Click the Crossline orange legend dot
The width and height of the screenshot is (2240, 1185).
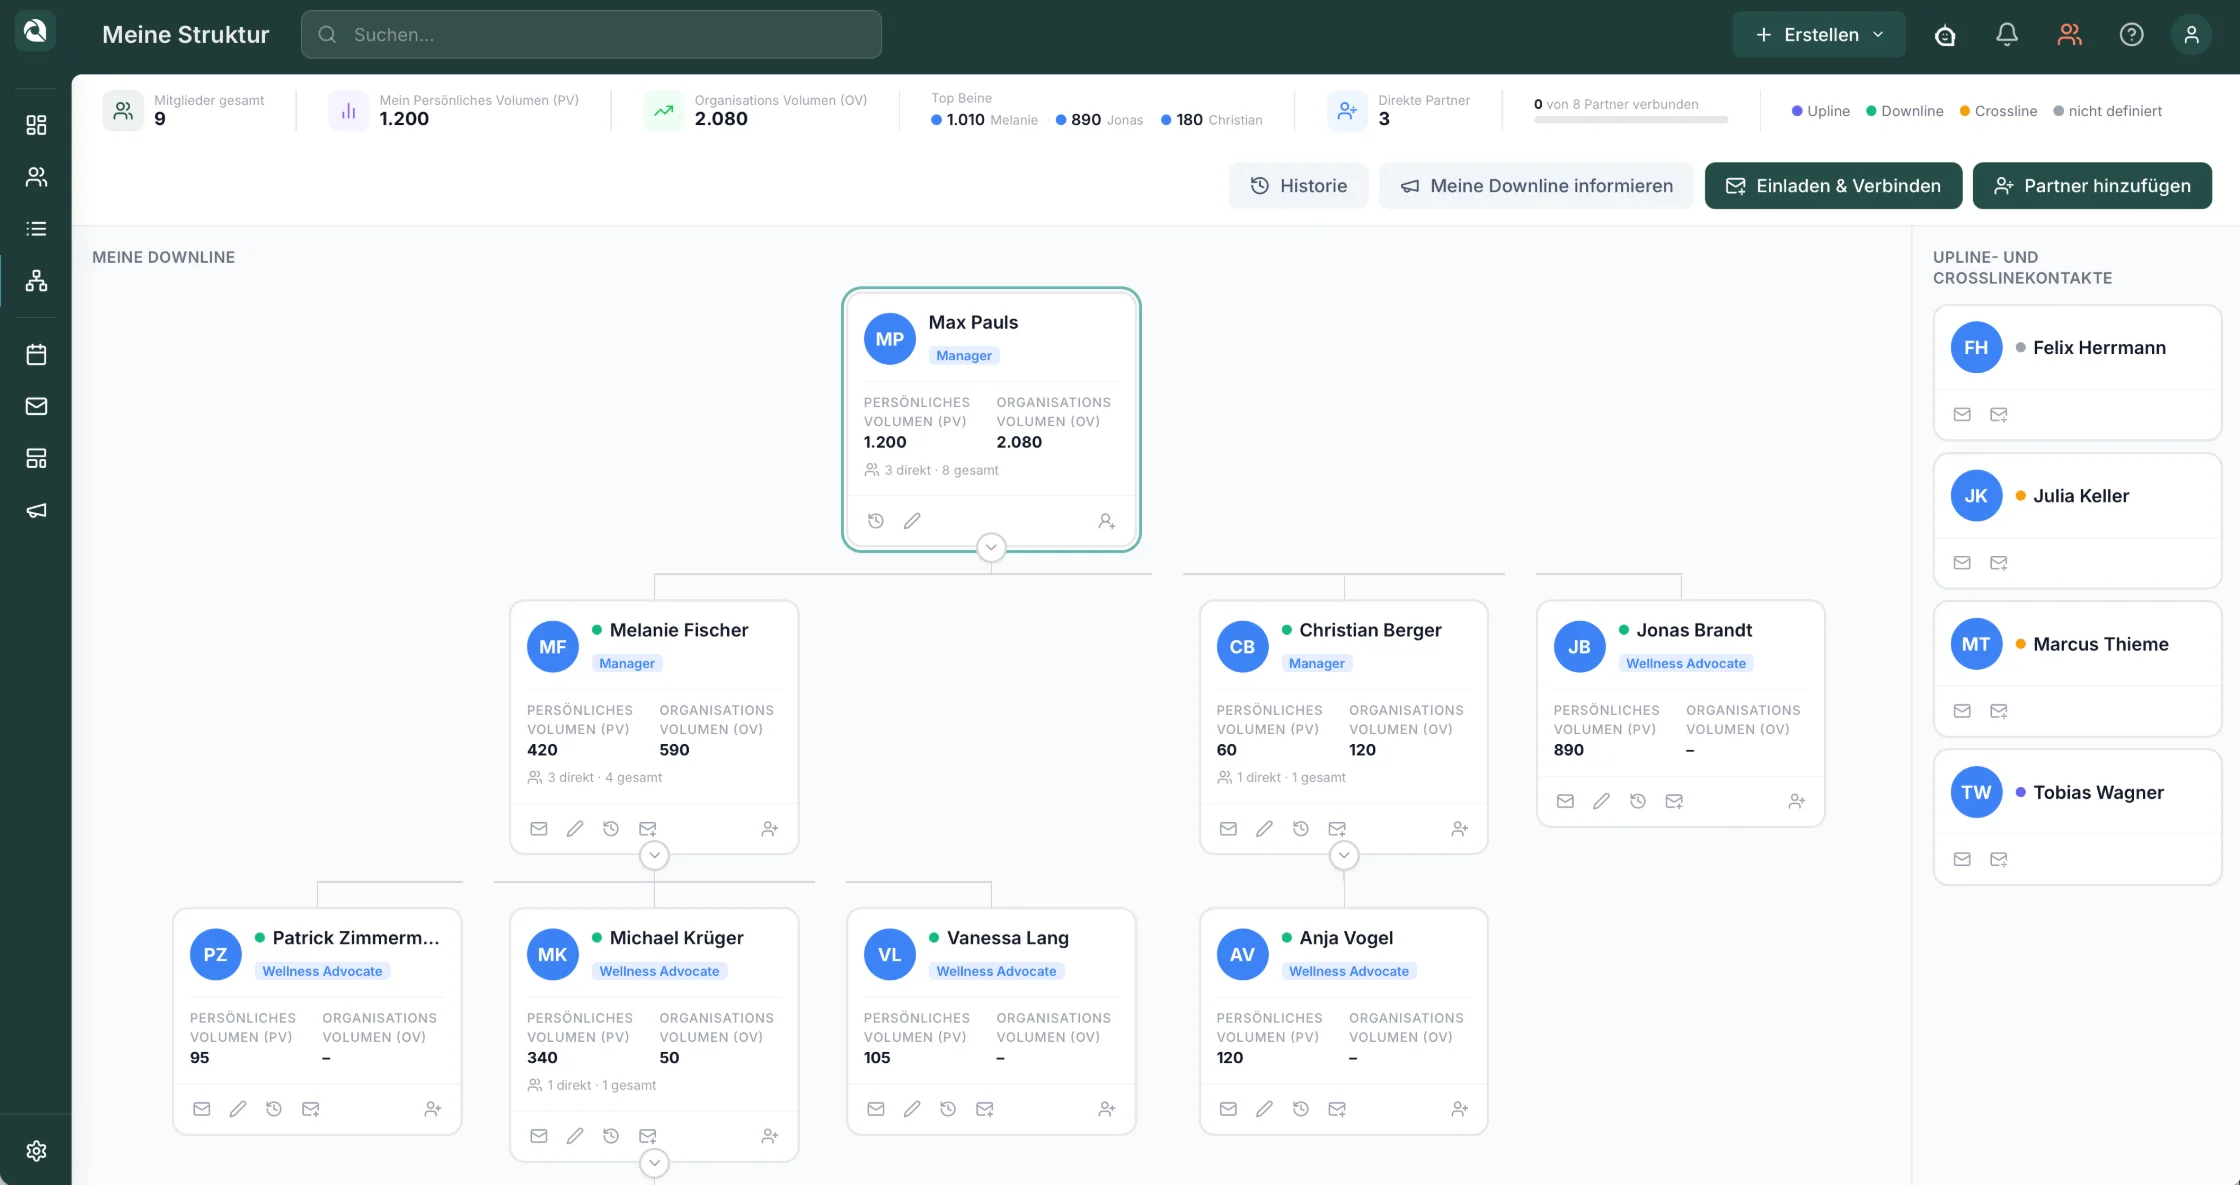click(x=1965, y=111)
